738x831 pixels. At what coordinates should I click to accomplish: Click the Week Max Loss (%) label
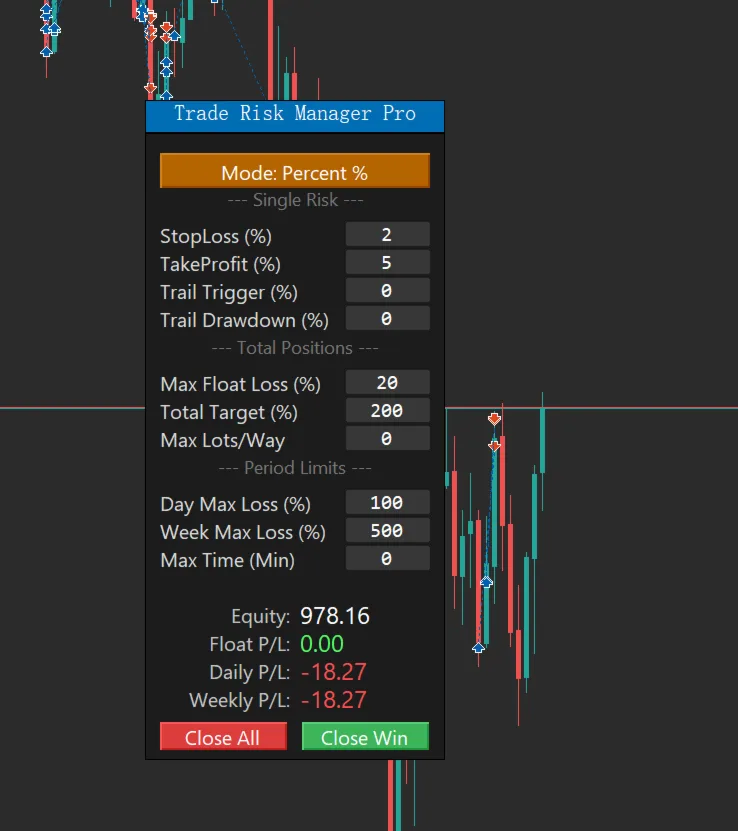tap(243, 532)
